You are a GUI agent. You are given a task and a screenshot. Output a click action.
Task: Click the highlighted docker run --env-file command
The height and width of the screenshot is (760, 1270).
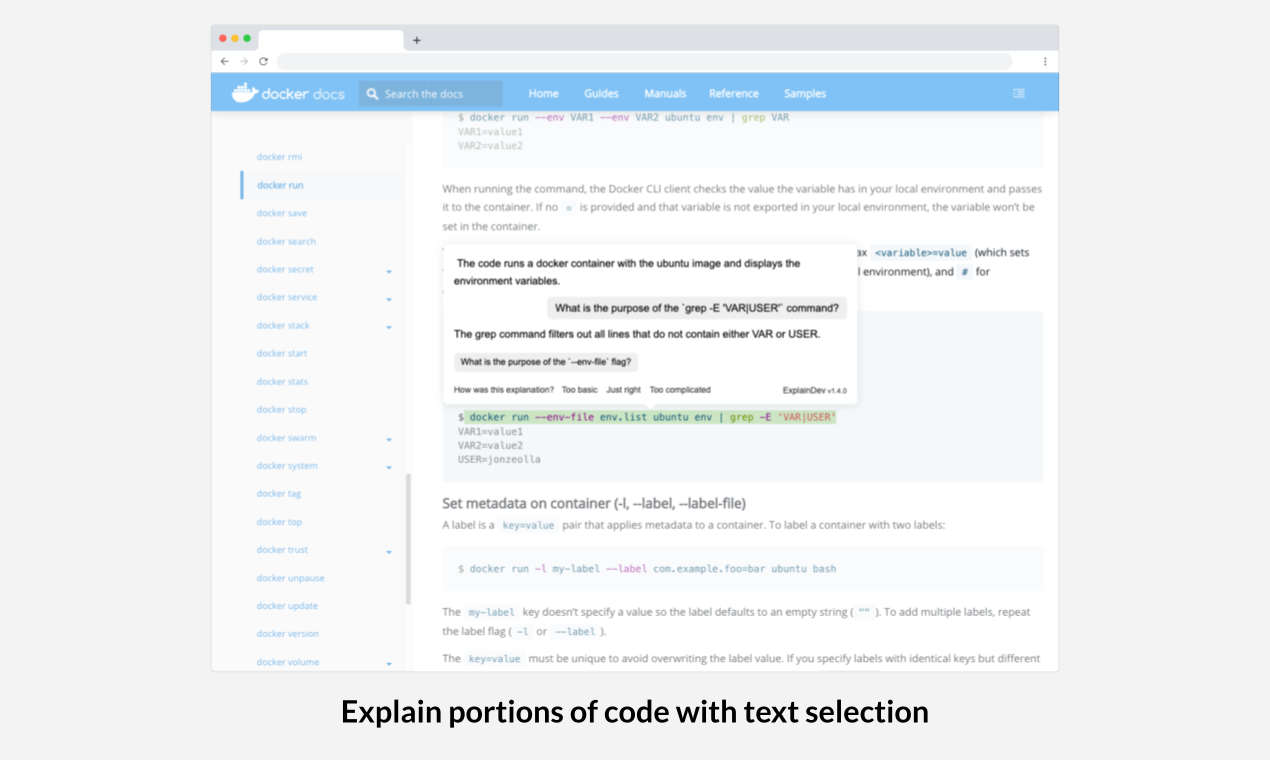(x=650, y=417)
